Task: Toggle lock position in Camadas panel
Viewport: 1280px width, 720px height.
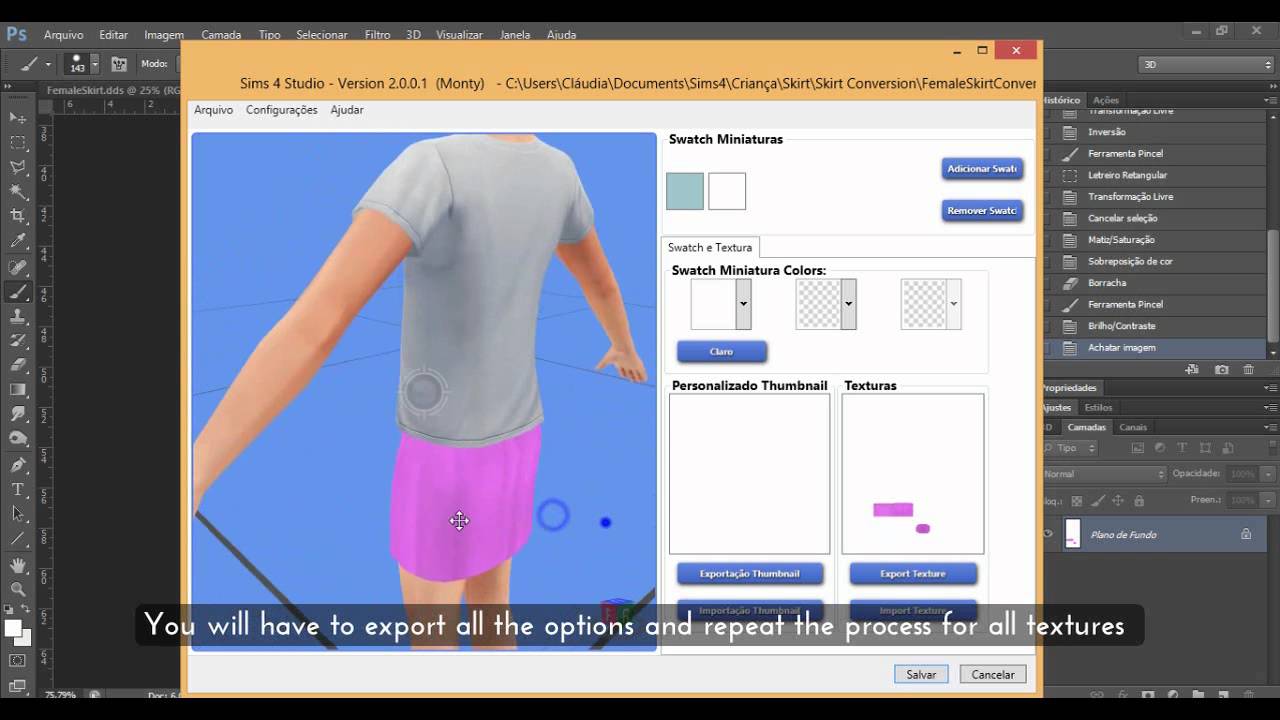Action: tap(1118, 500)
